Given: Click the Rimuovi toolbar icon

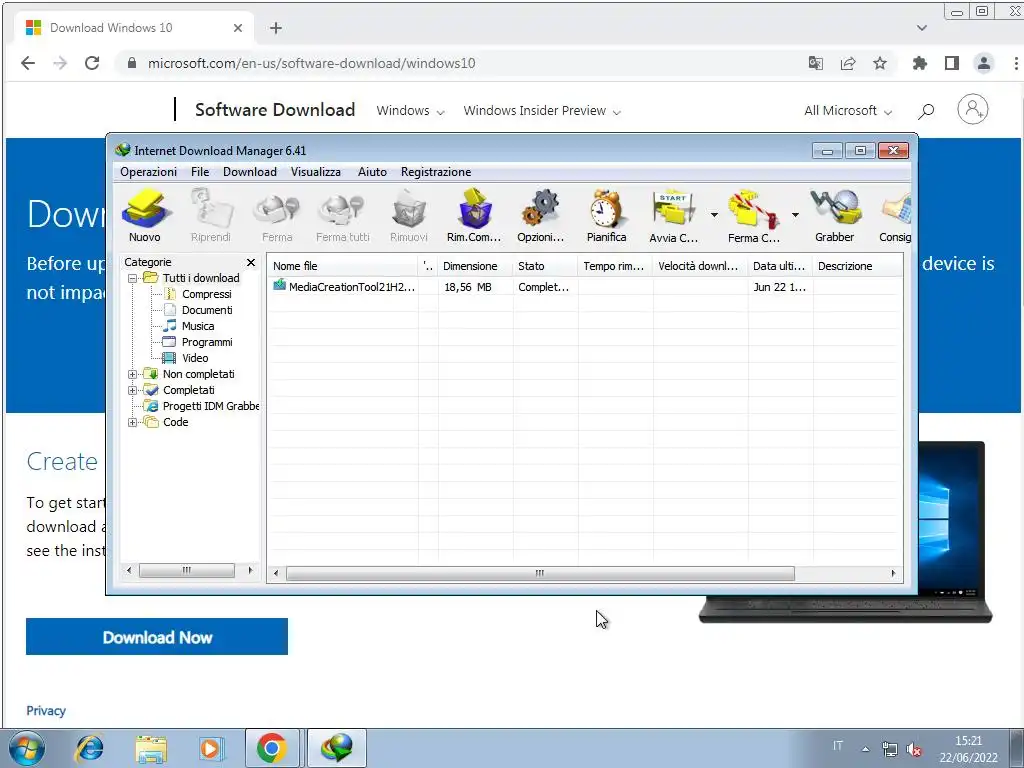Looking at the screenshot, I should (409, 216).
